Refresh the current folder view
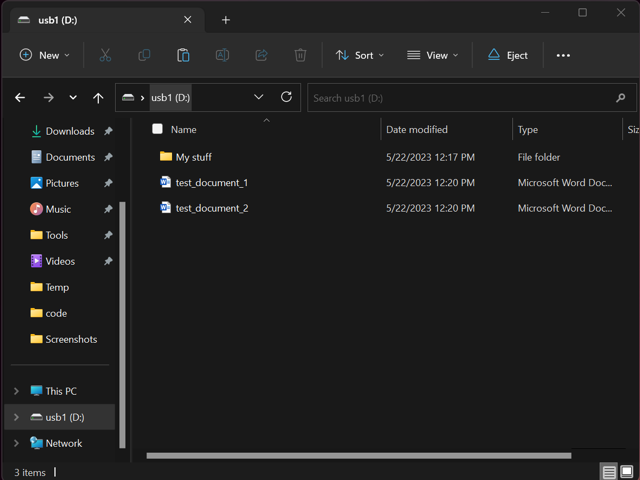Screen dimensions: 640x480 pos(287,98)
